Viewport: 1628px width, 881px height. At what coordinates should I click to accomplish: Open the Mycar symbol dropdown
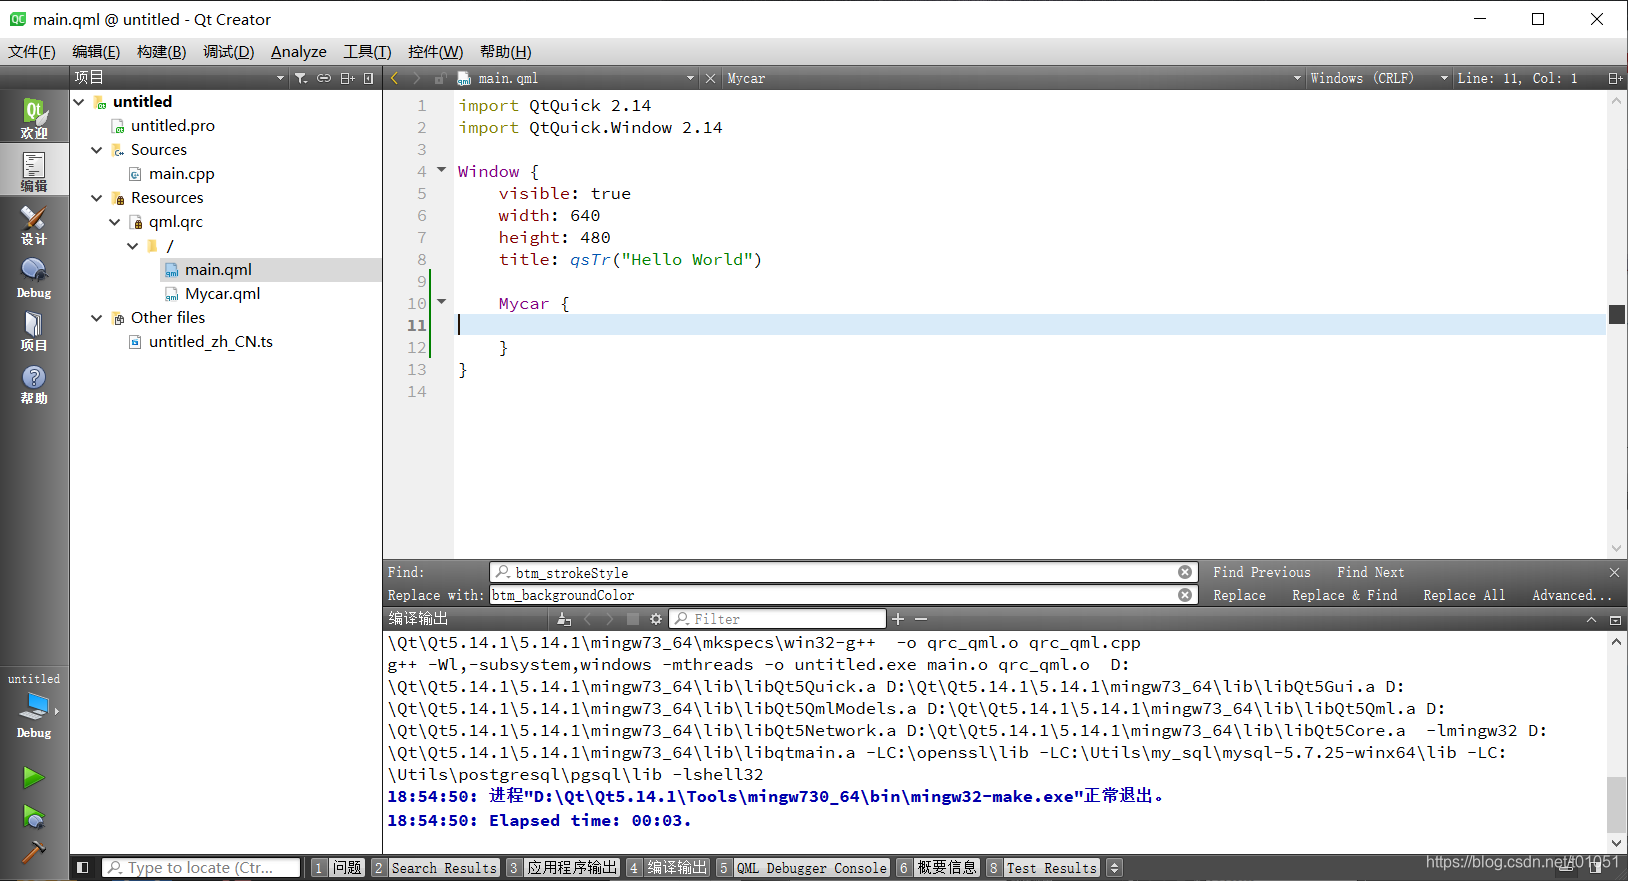(1014, 78)
